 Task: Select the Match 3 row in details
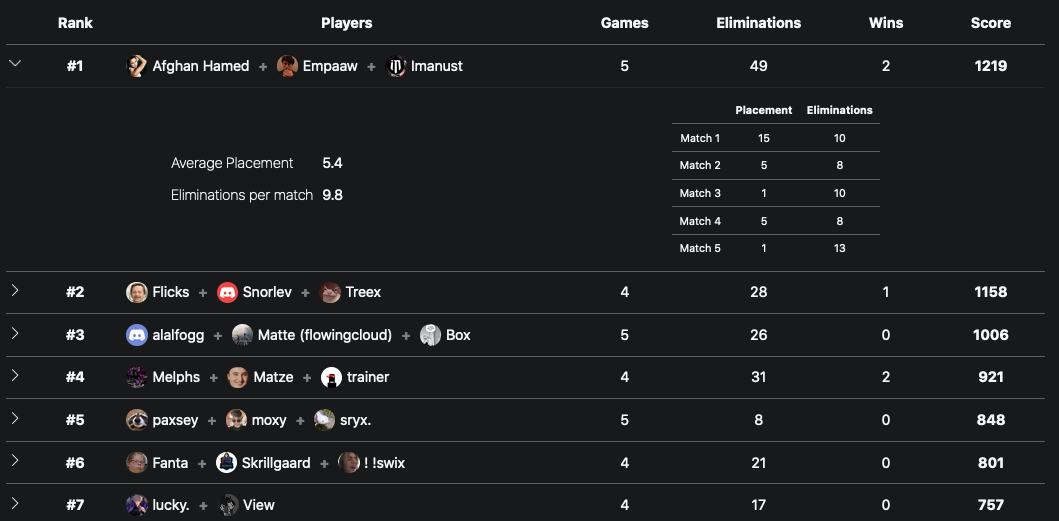[x=776, y=193]
